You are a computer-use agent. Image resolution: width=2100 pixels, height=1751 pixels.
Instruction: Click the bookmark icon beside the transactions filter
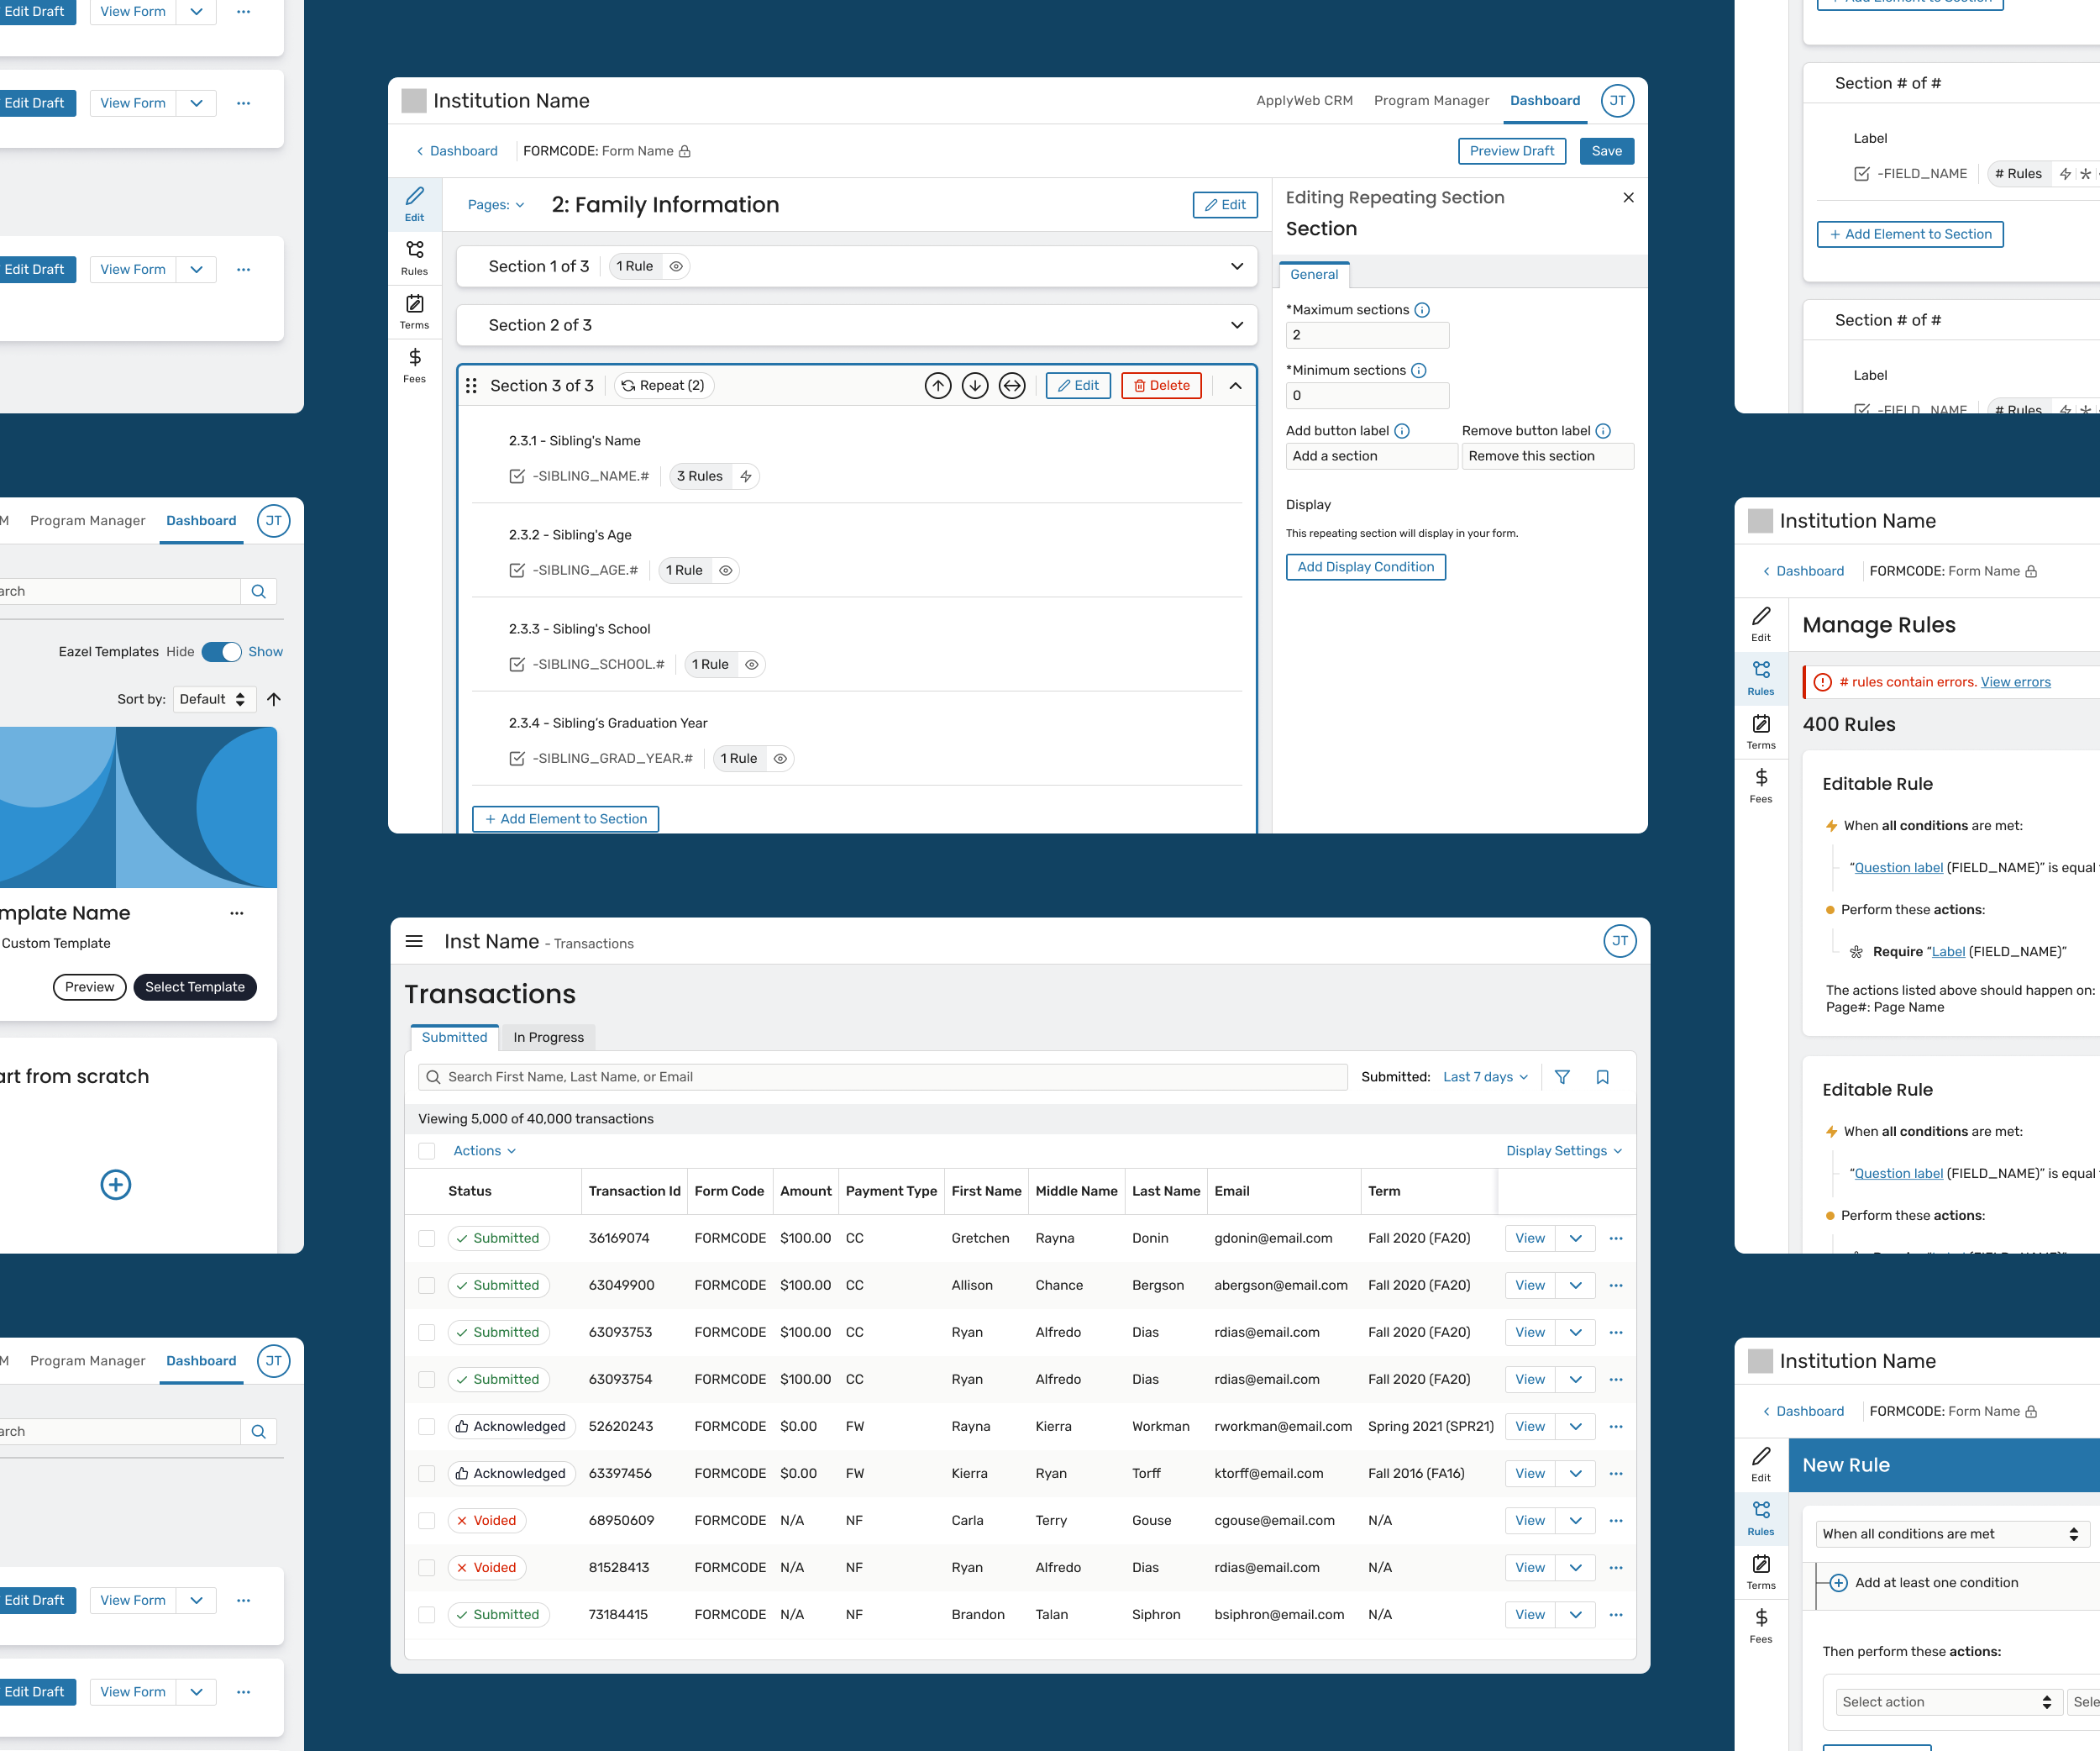pyautogui.click(x=1602, y=1077)
